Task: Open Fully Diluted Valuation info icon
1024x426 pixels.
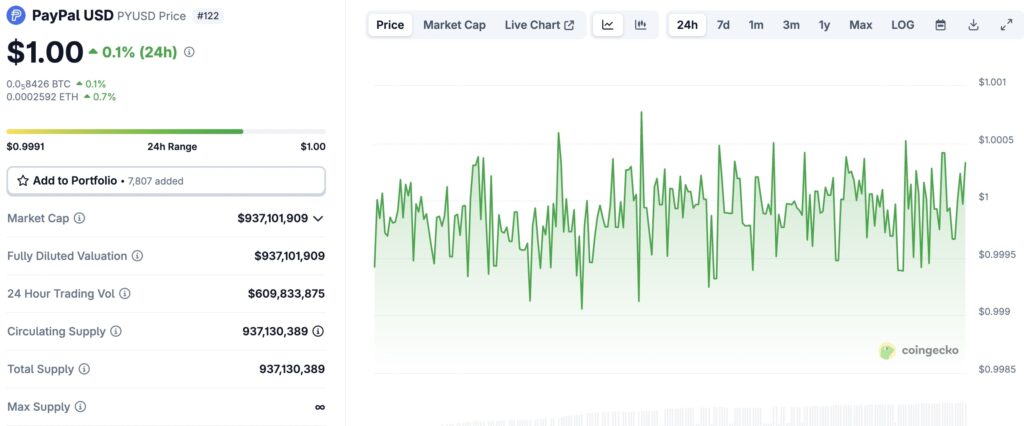Action: [137, 256]
